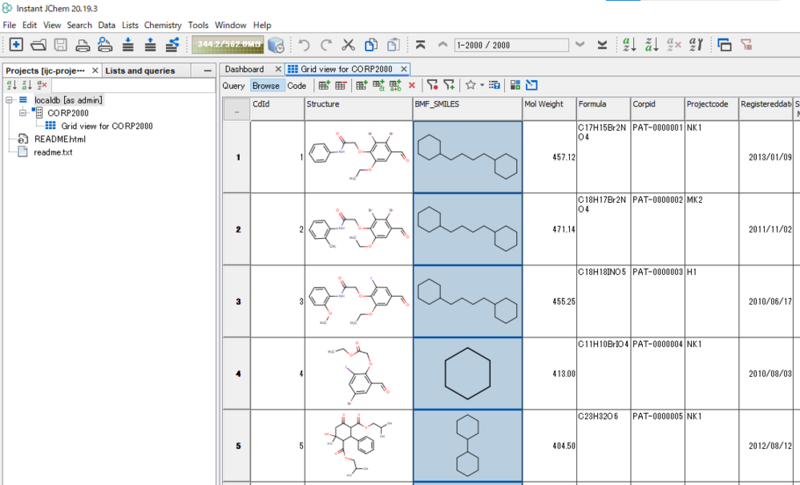Screen dimensions: 800x485
Task: Go to previous record page
Action: [442, 45]
